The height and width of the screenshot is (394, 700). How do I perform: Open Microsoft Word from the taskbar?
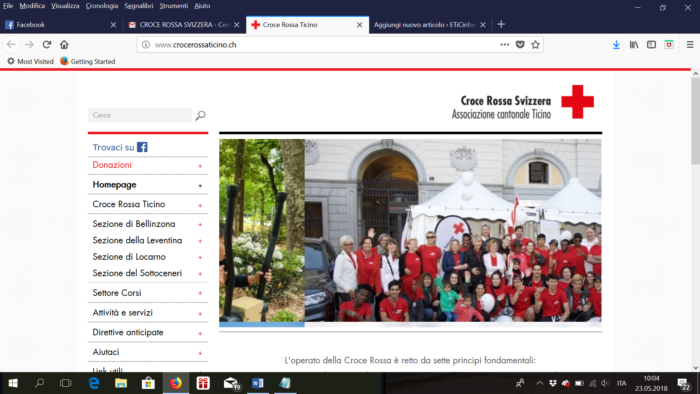point(258,383)
